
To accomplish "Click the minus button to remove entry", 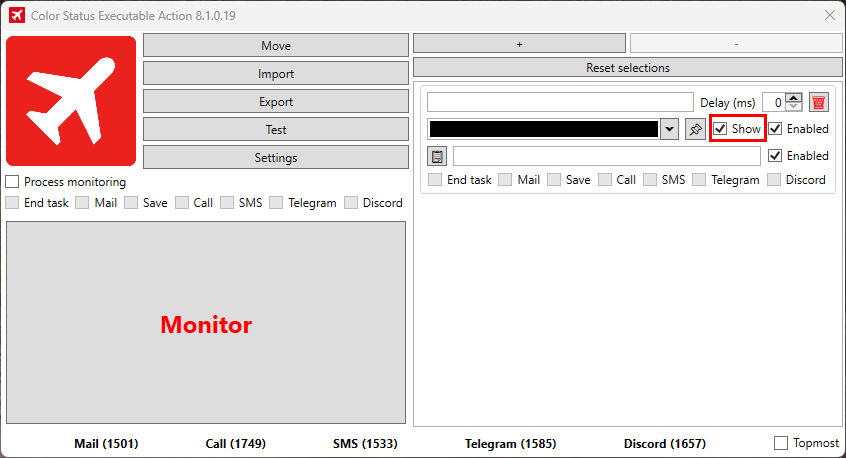I will 736,44.
